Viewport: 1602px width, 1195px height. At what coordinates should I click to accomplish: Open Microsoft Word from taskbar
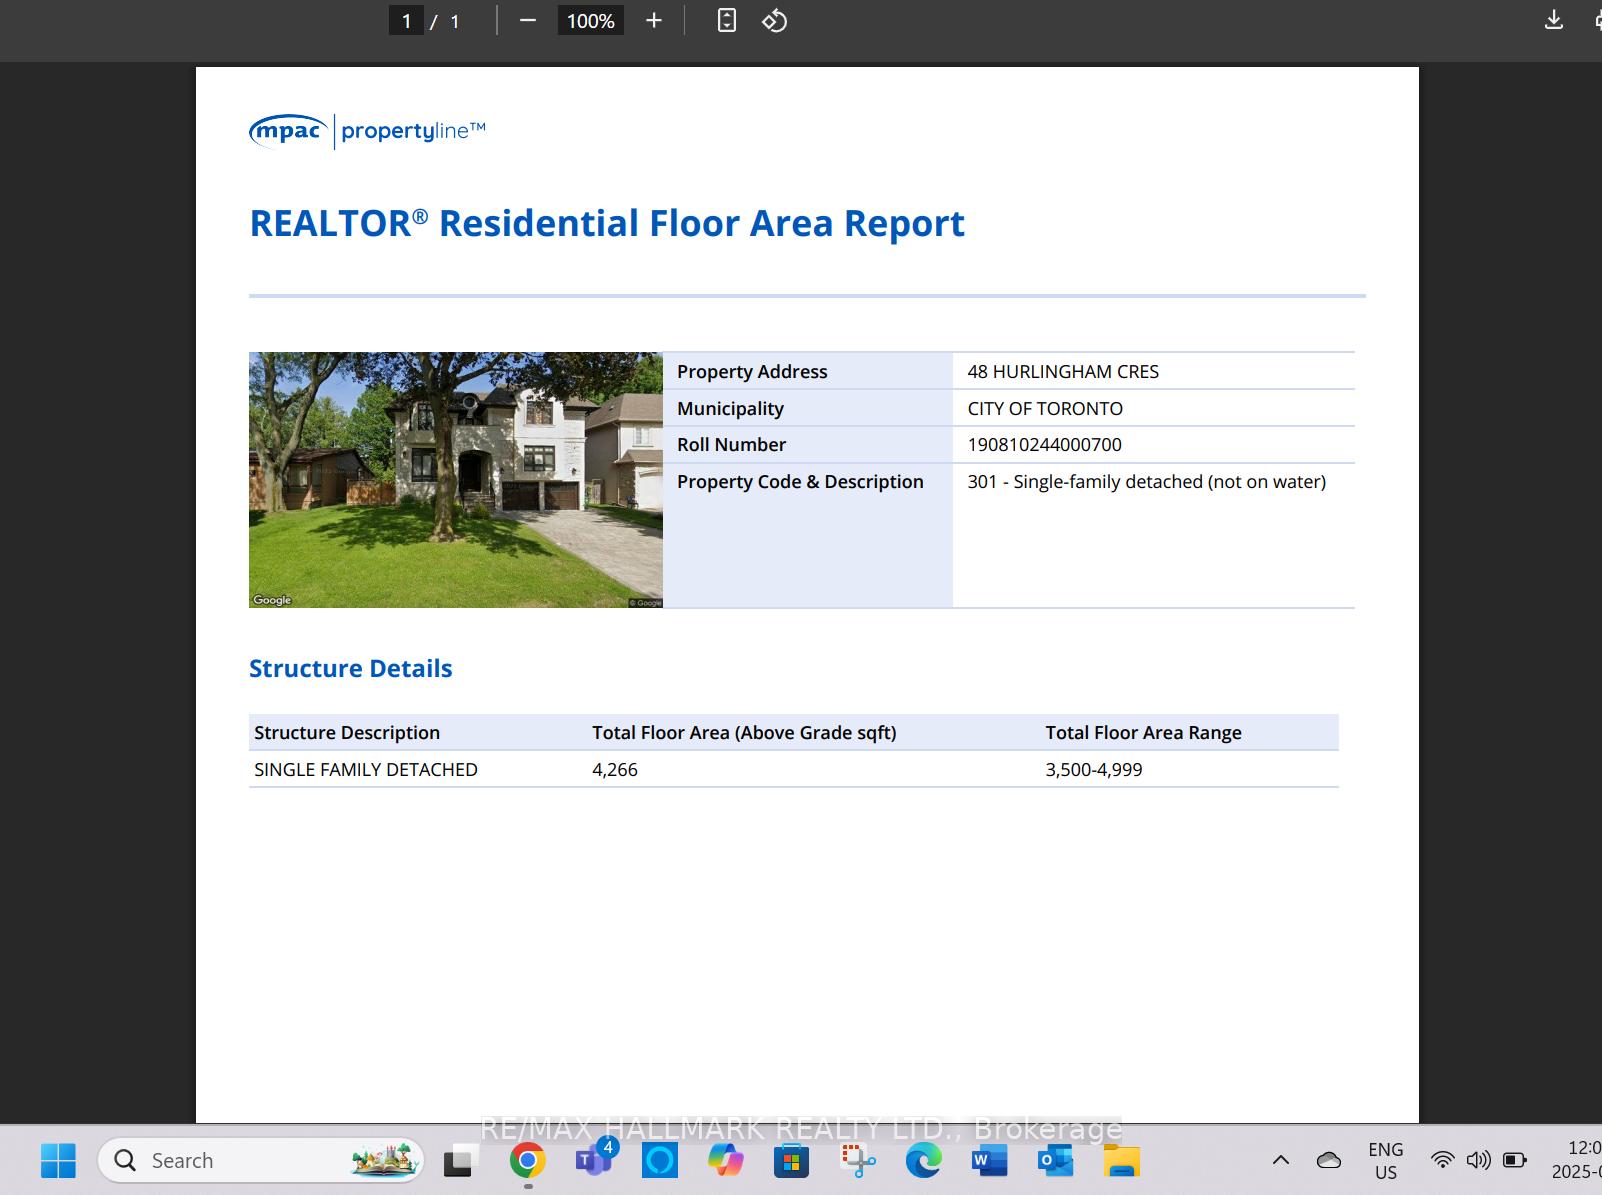tap(990, 1160)
